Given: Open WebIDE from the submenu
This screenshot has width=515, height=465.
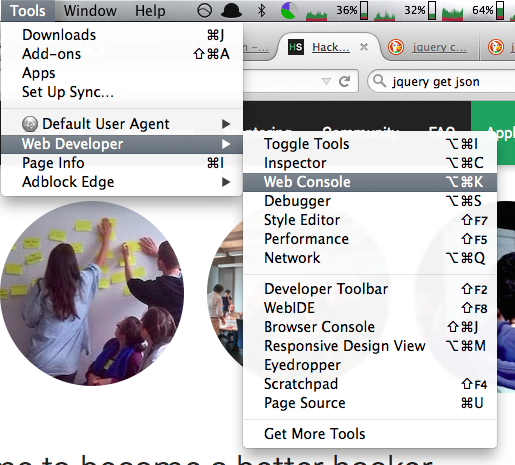Looking at the screenshot, I should coord(370,308).
